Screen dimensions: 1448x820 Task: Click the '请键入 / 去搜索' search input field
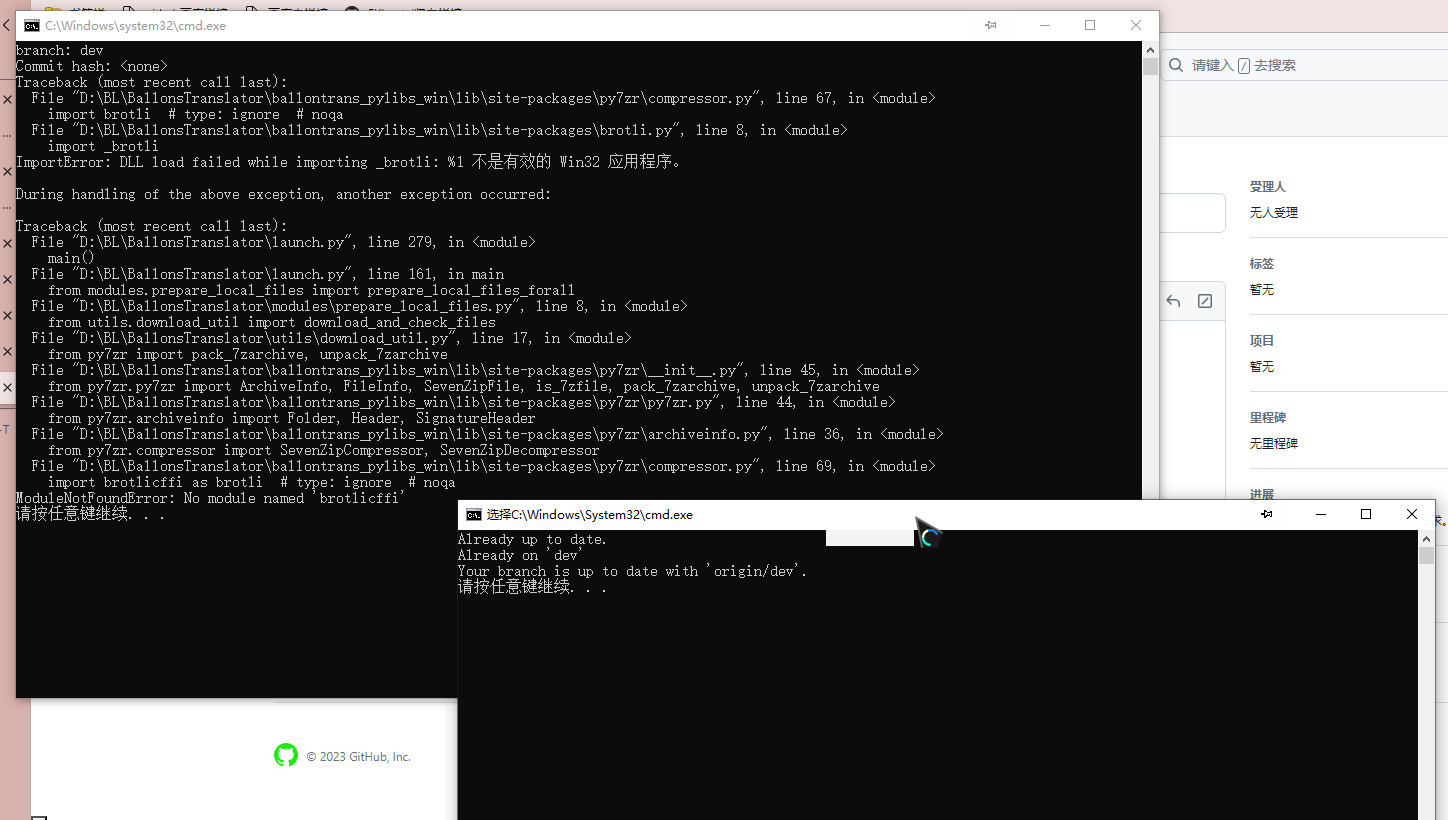(1300, 65)
